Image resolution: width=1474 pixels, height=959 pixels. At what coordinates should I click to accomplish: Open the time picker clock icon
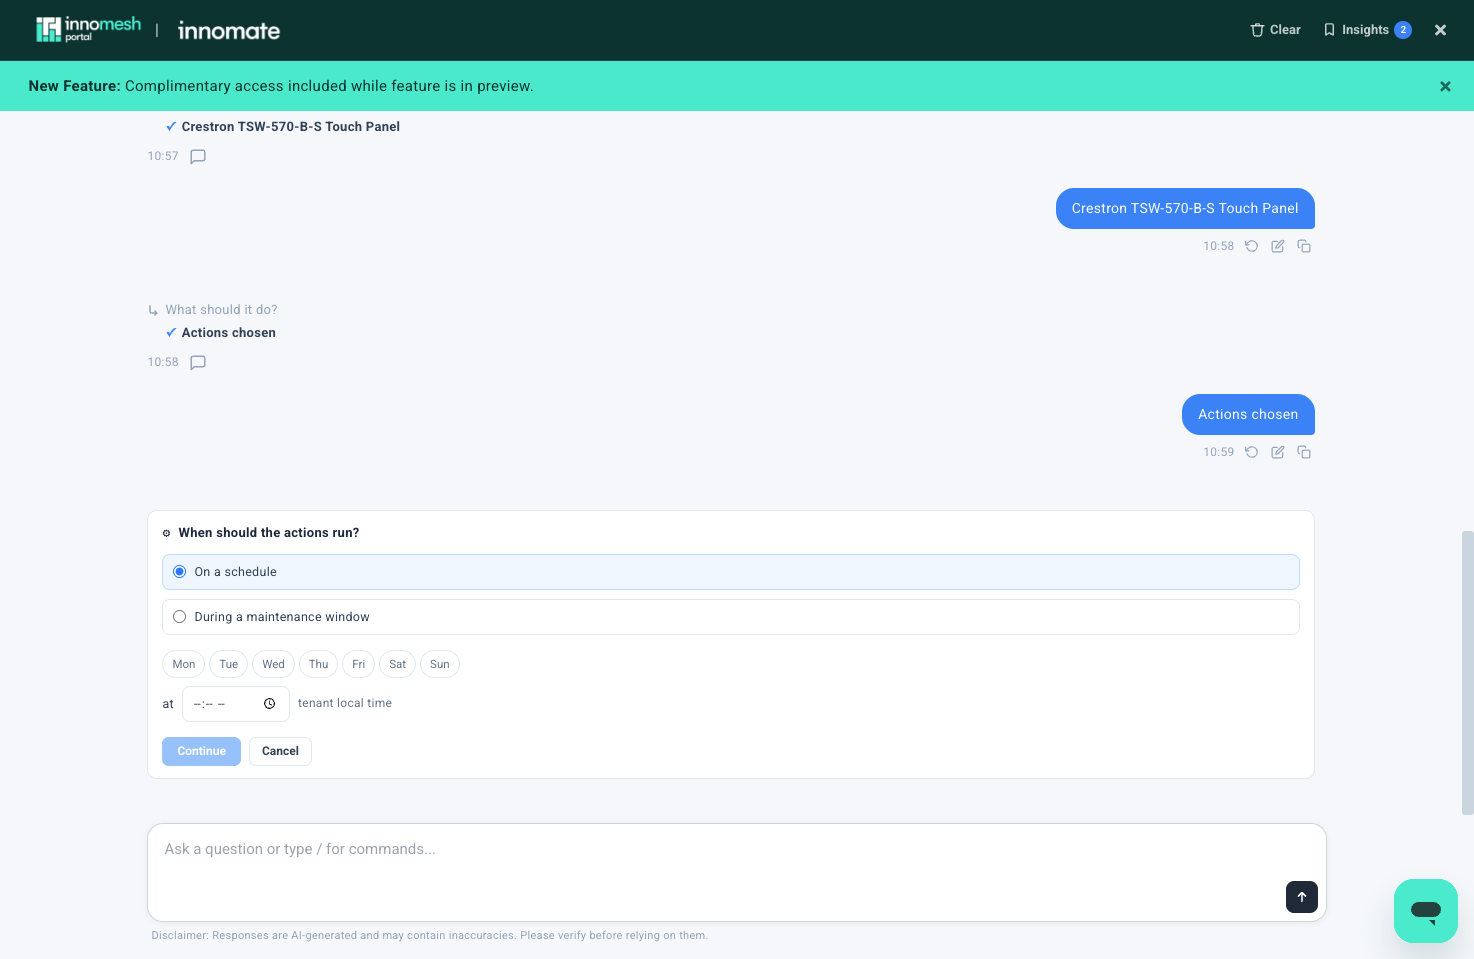tap(270, 704)
